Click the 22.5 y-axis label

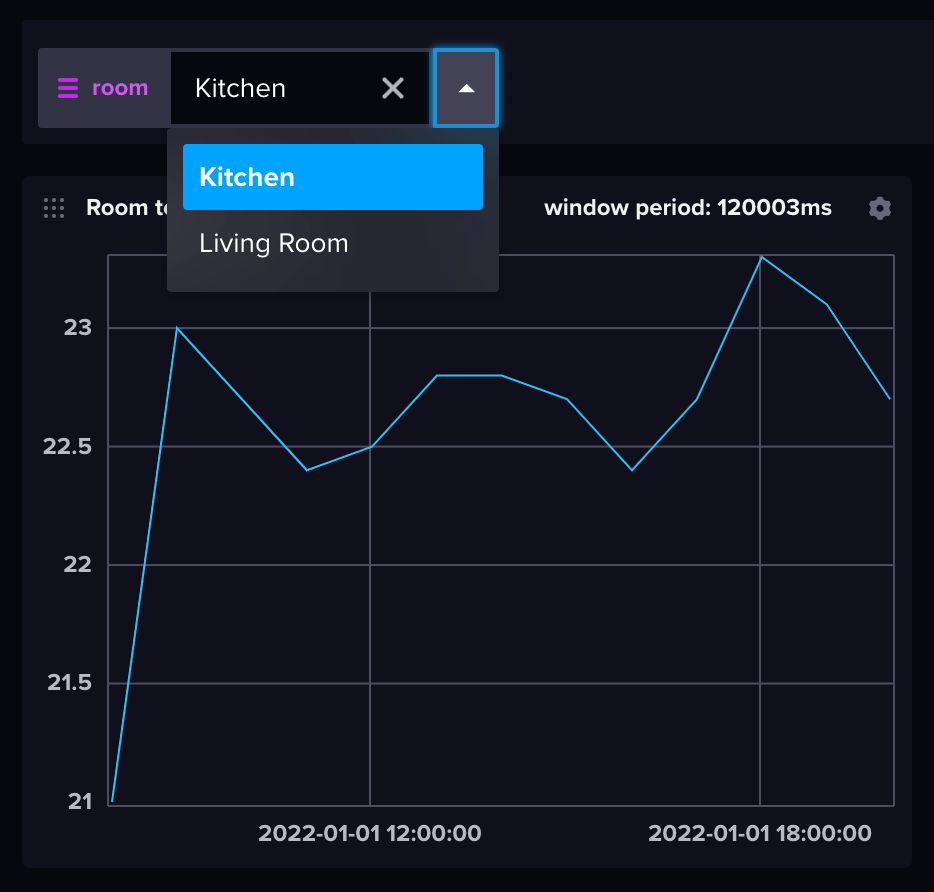click(x=67, y=446)
